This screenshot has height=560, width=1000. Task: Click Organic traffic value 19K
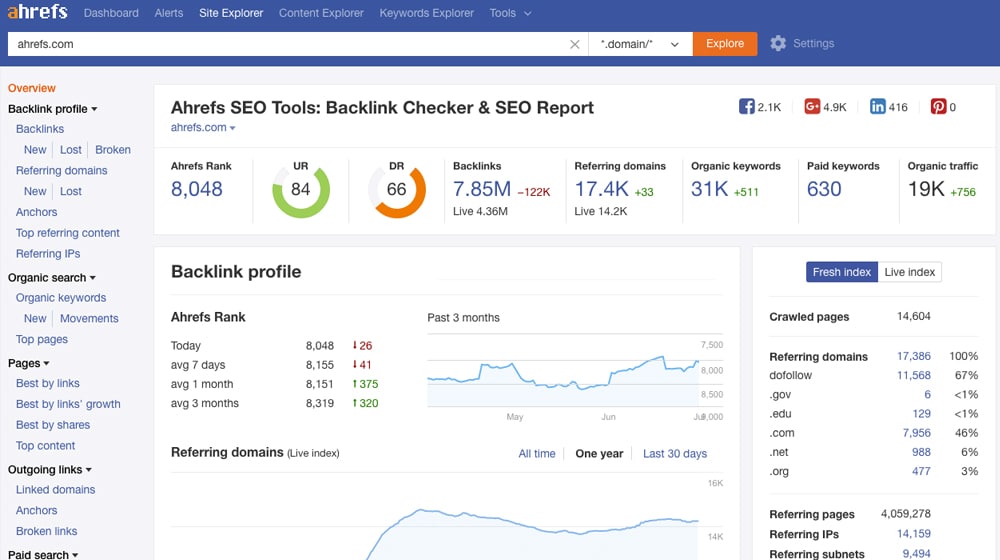[x=926, y=189]
